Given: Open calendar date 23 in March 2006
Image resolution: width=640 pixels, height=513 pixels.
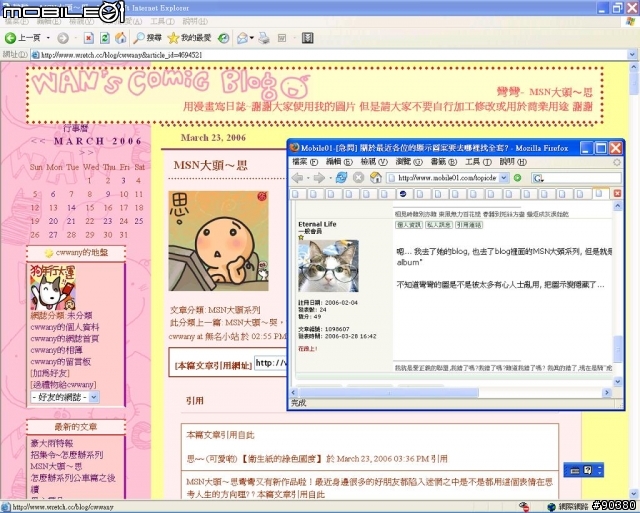Looking at the screenshot, I should (108, 221).
